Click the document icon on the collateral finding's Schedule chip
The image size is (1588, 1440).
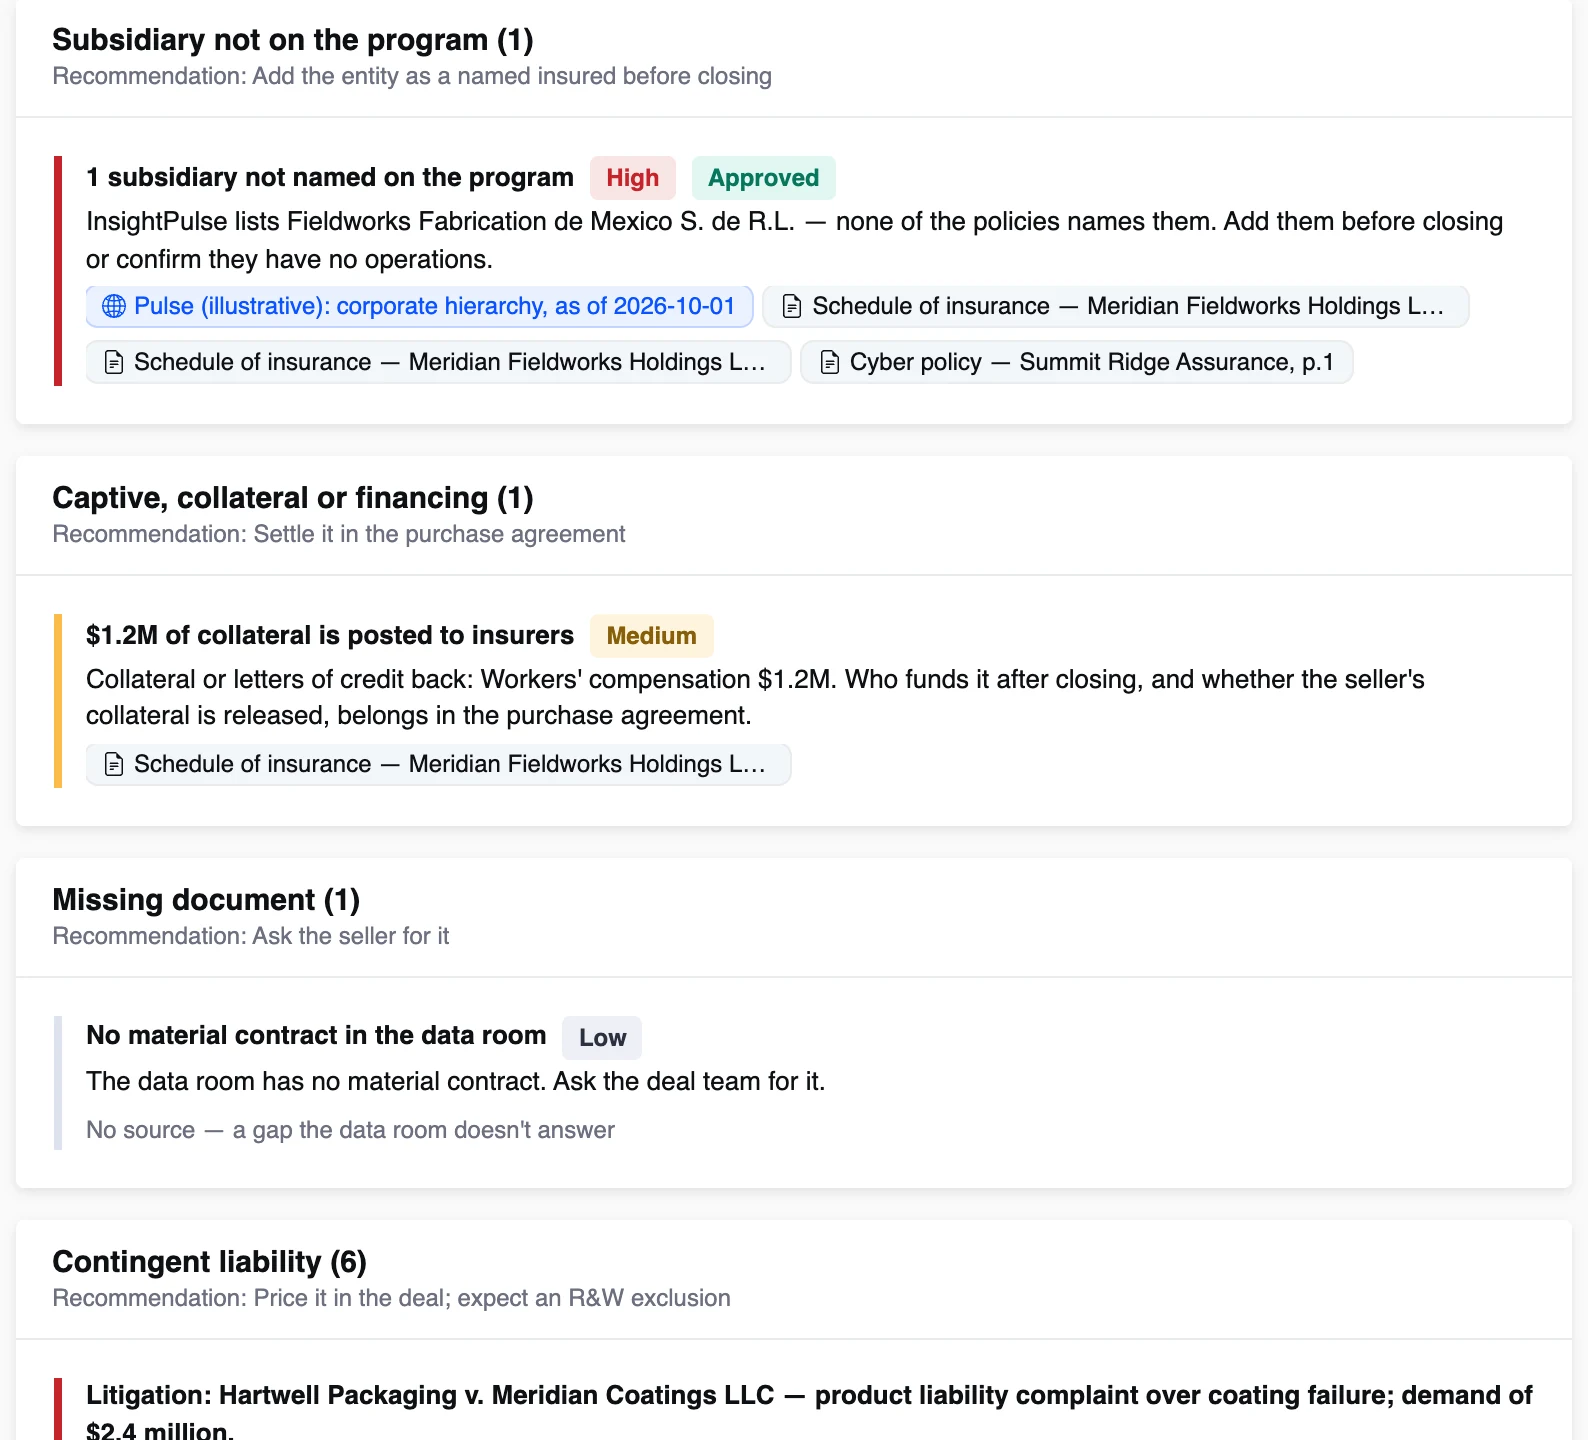coord(114,764)
